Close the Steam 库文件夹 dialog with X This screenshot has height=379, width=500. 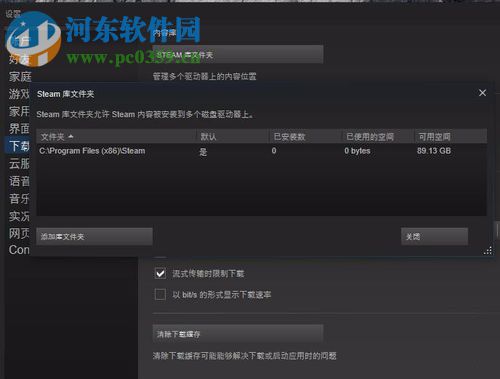(x=482, y=93)
